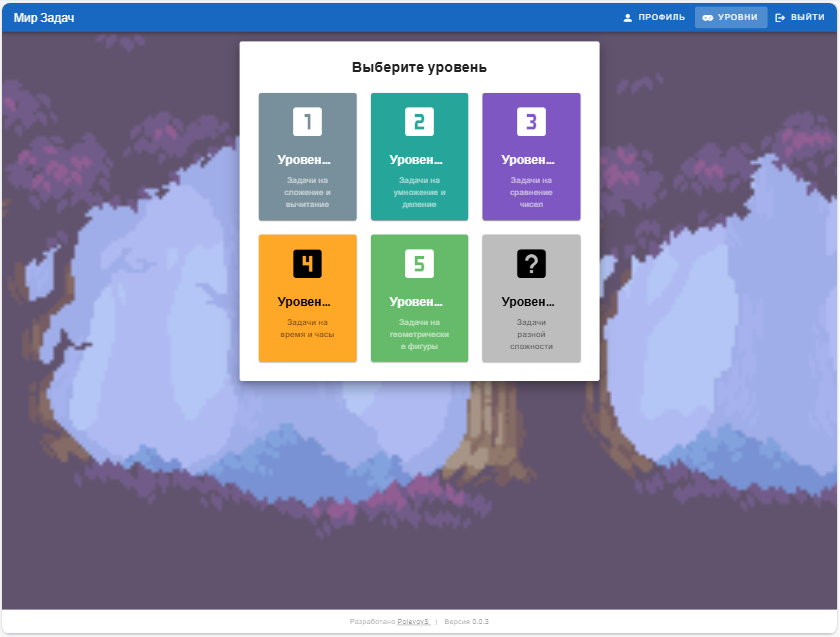Click the gamepad icon beside Уровни
840x637 pixels.
click(708, 18)
